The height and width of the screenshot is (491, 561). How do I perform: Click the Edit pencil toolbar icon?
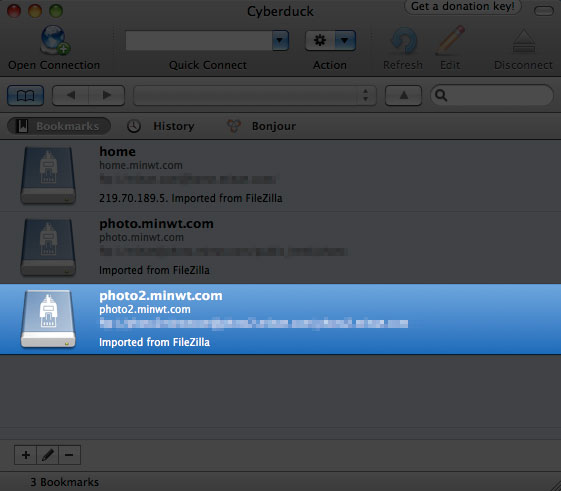450,40
